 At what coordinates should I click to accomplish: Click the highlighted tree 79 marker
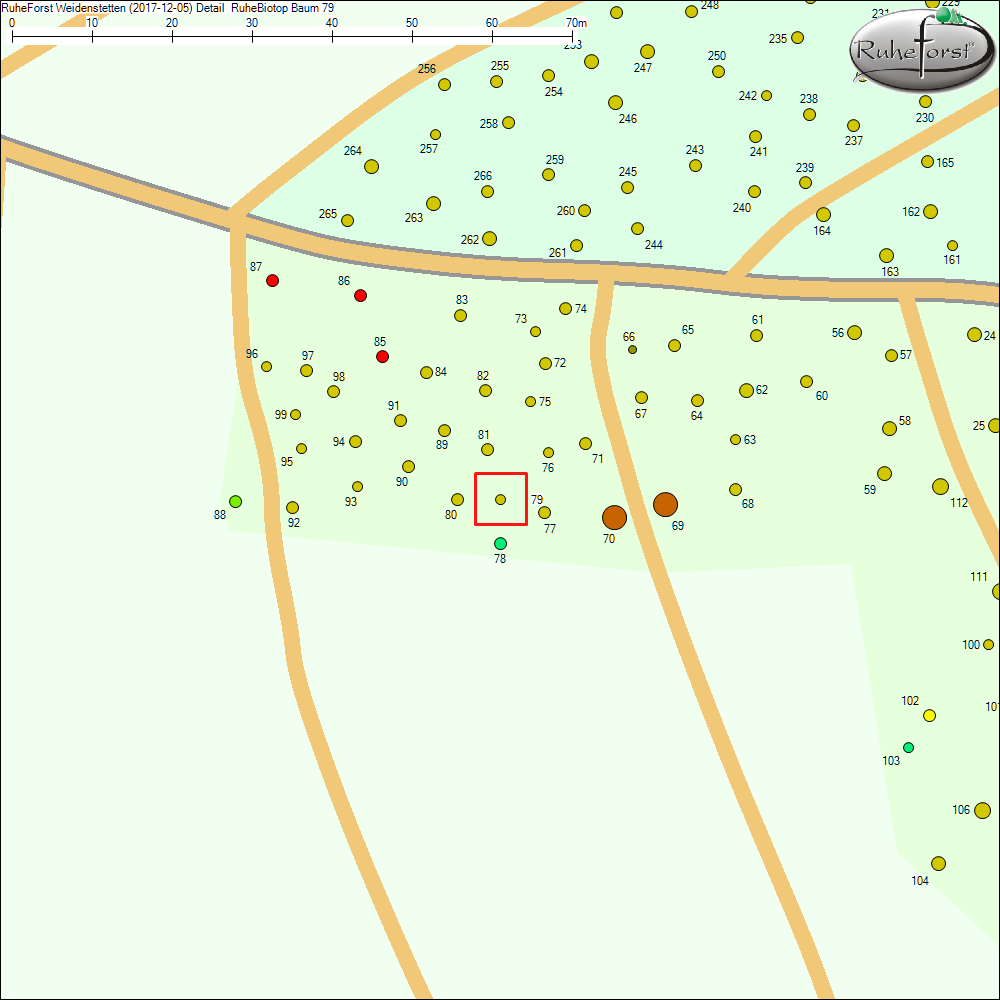pos(501,499)
